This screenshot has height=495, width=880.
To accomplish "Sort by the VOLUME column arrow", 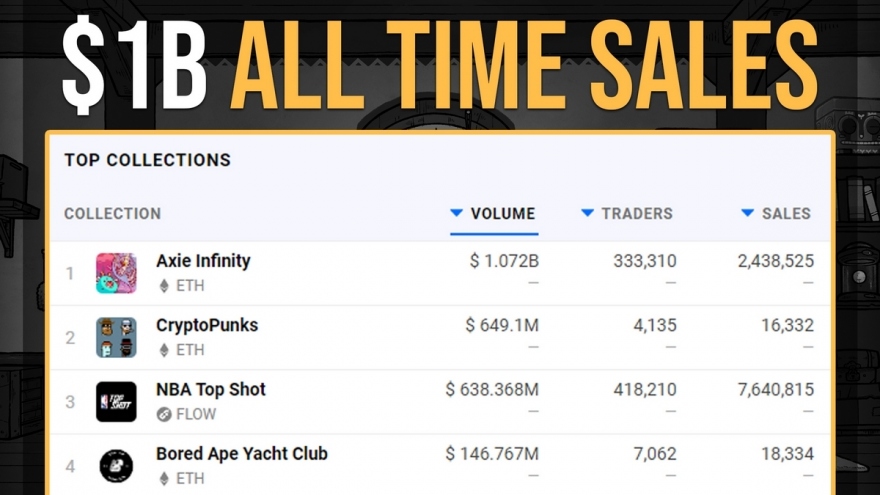I will tap(456, 213).
